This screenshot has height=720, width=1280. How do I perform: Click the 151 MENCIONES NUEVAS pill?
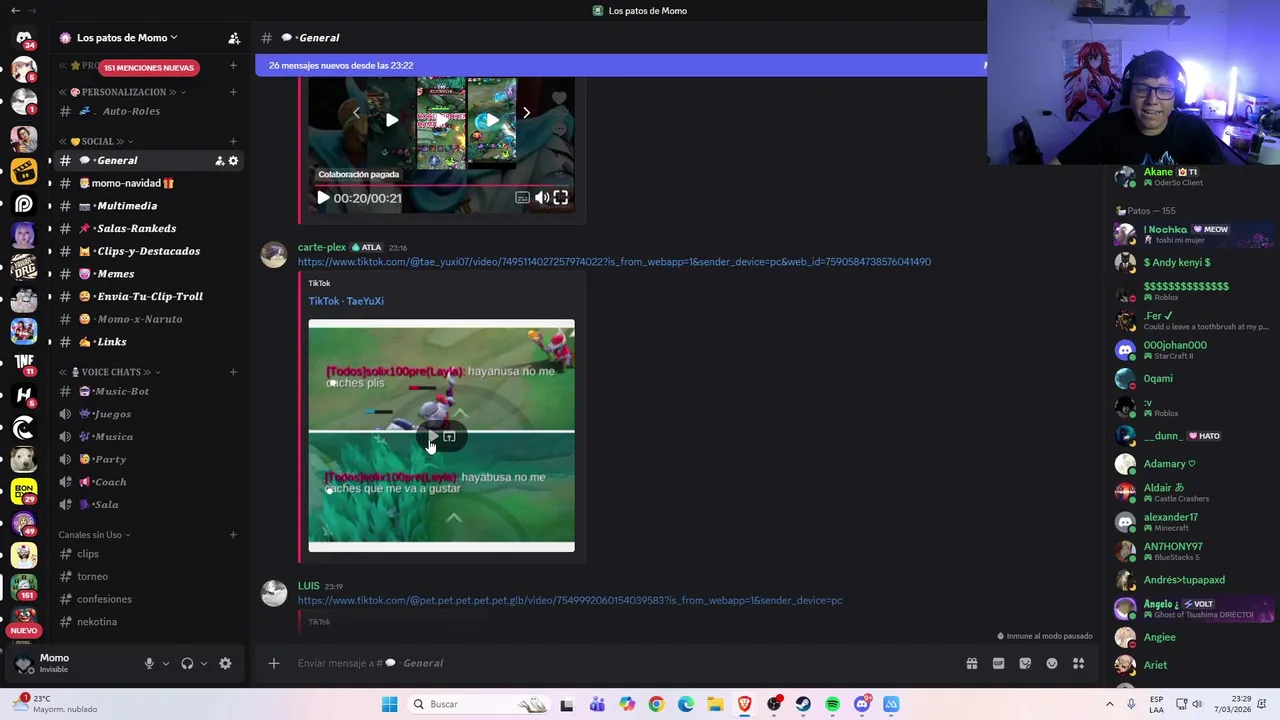pyautogui.click(x=149, y=68)
